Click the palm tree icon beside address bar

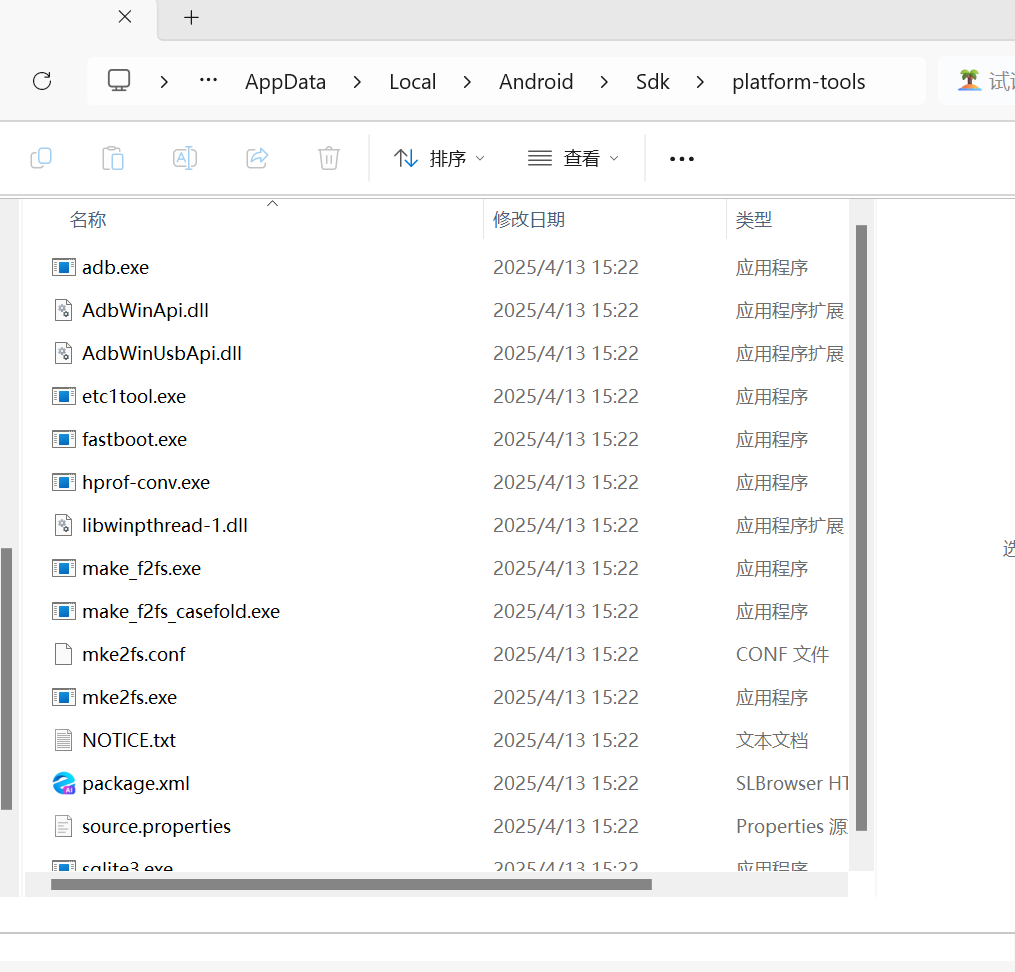(969, 80)
